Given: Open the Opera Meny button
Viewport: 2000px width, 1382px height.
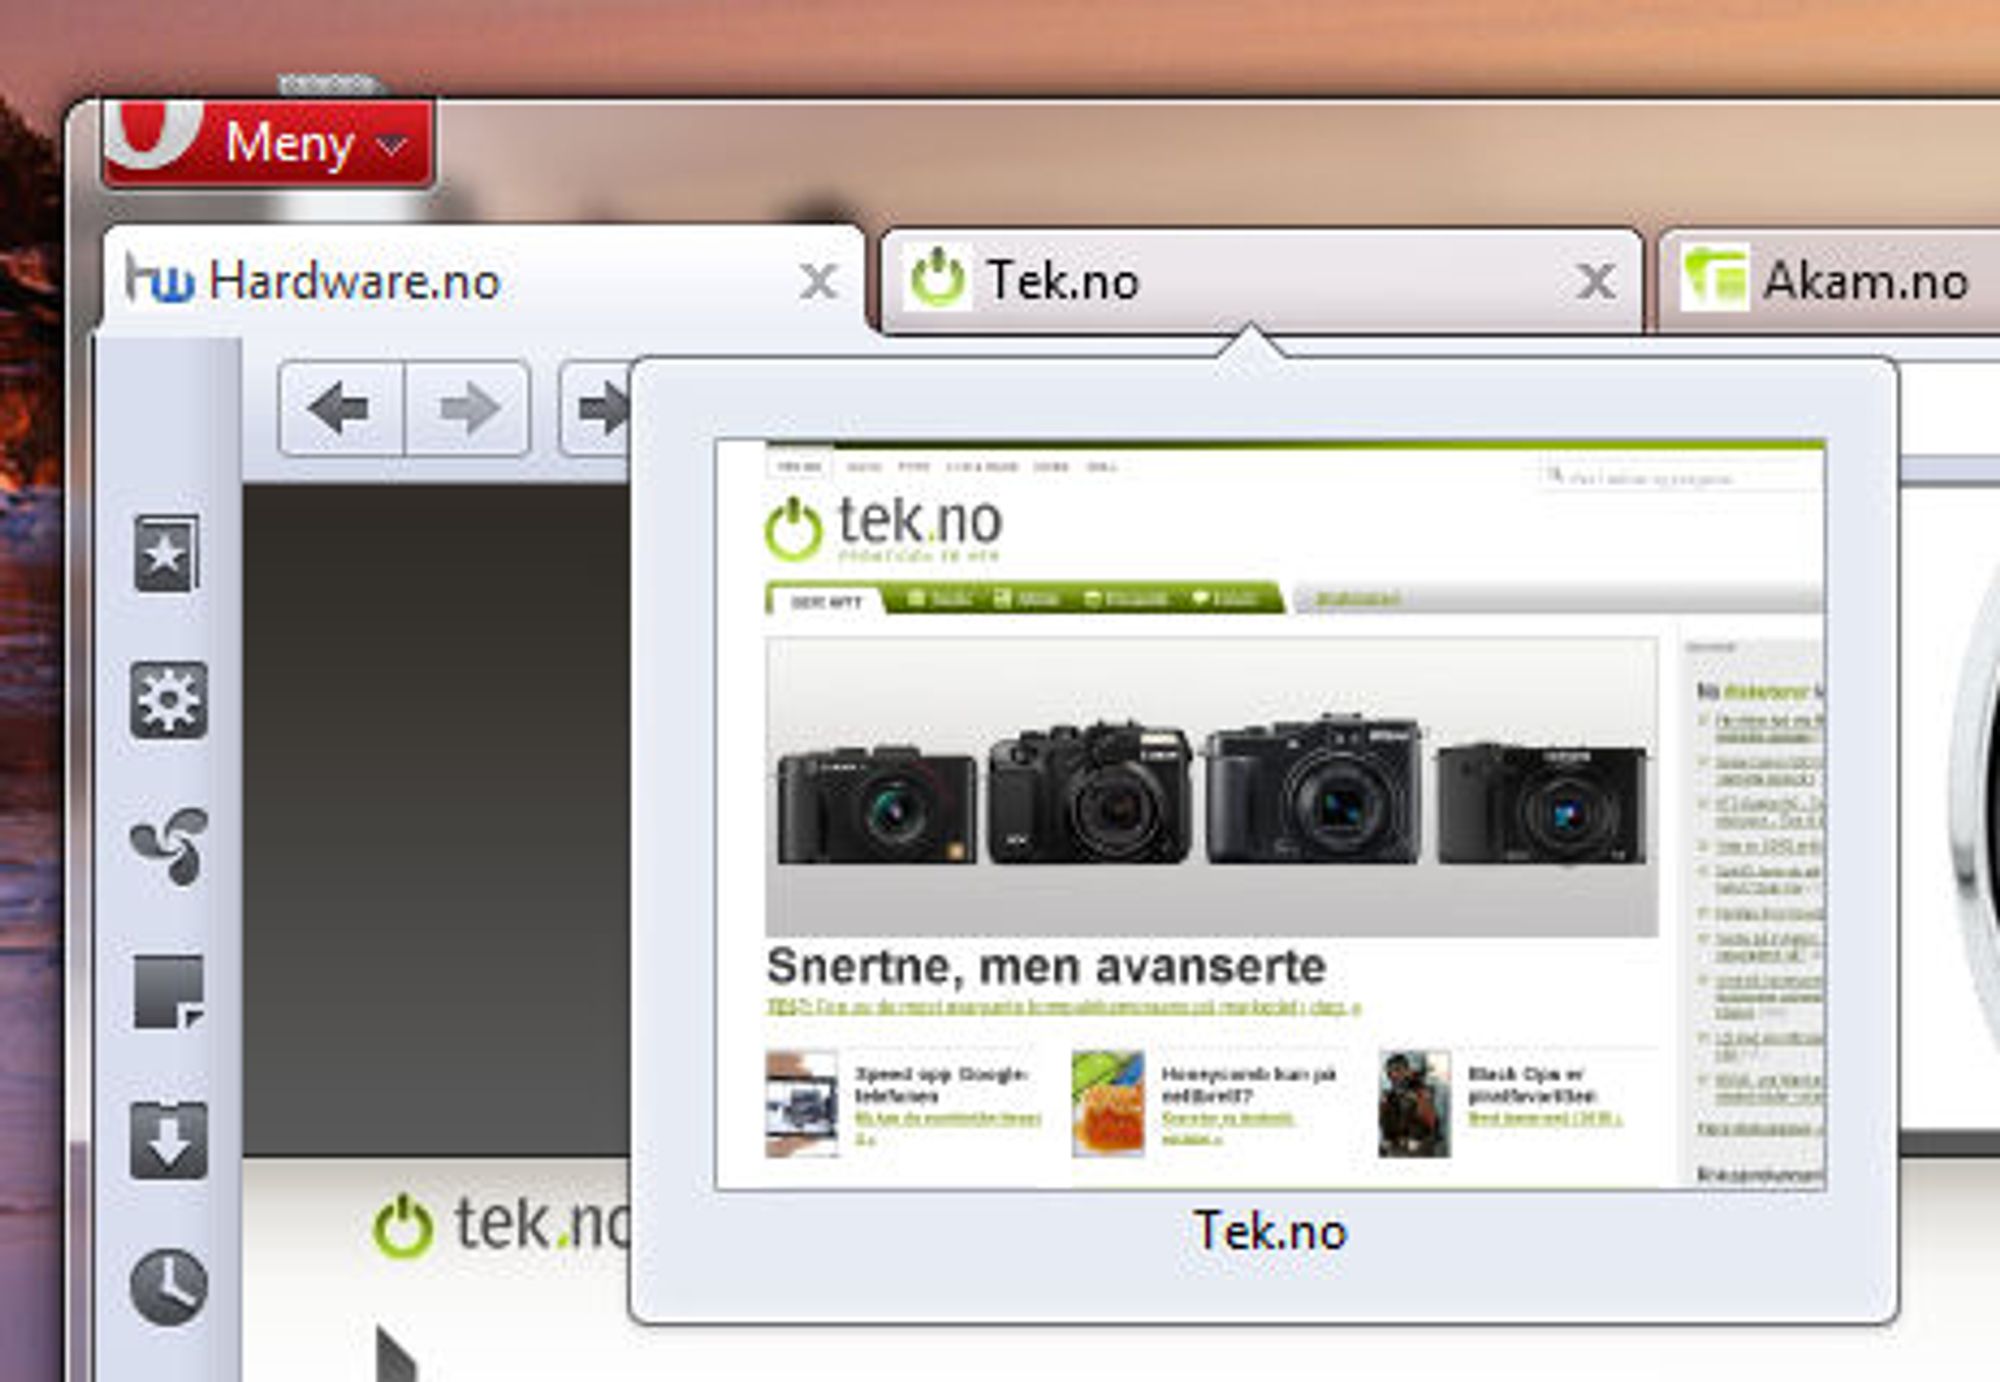Looking at the screenshot, I should [268, 142].
